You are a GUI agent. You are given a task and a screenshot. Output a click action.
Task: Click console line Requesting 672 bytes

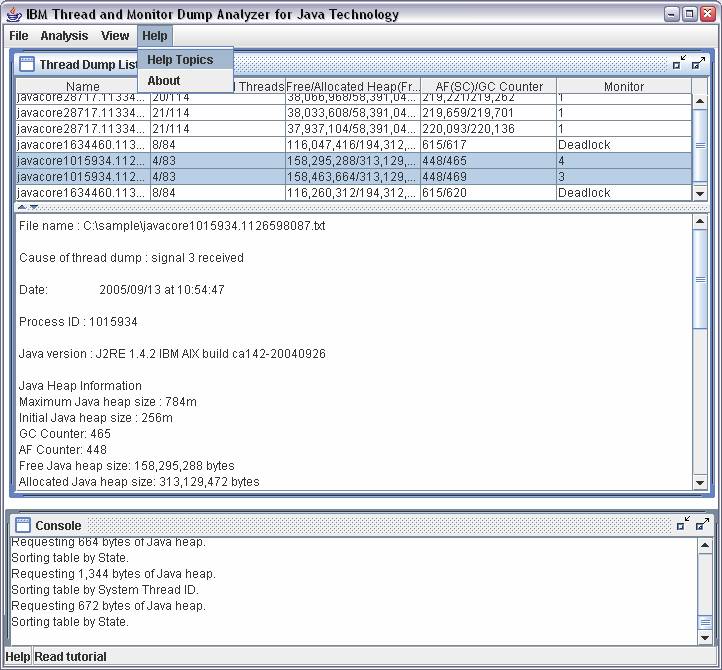point(108,606)
